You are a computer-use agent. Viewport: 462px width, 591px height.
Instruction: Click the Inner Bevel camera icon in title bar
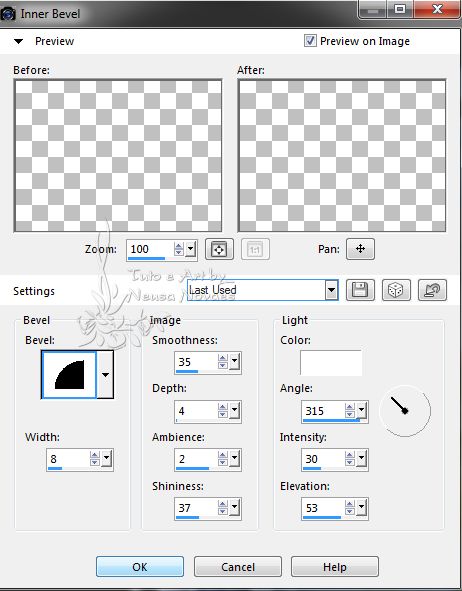pos(8,14)
